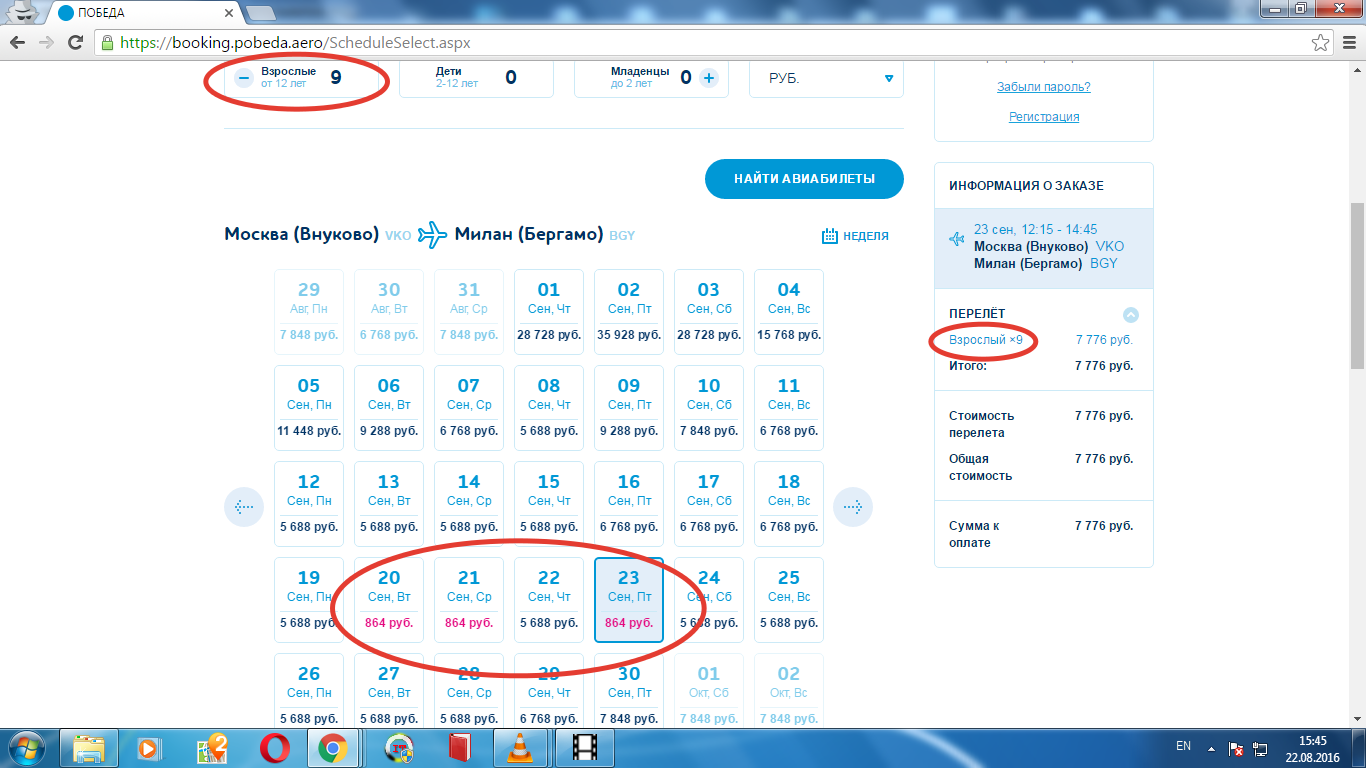Open the Забыли пароль? link

(x=1043, y=87)
